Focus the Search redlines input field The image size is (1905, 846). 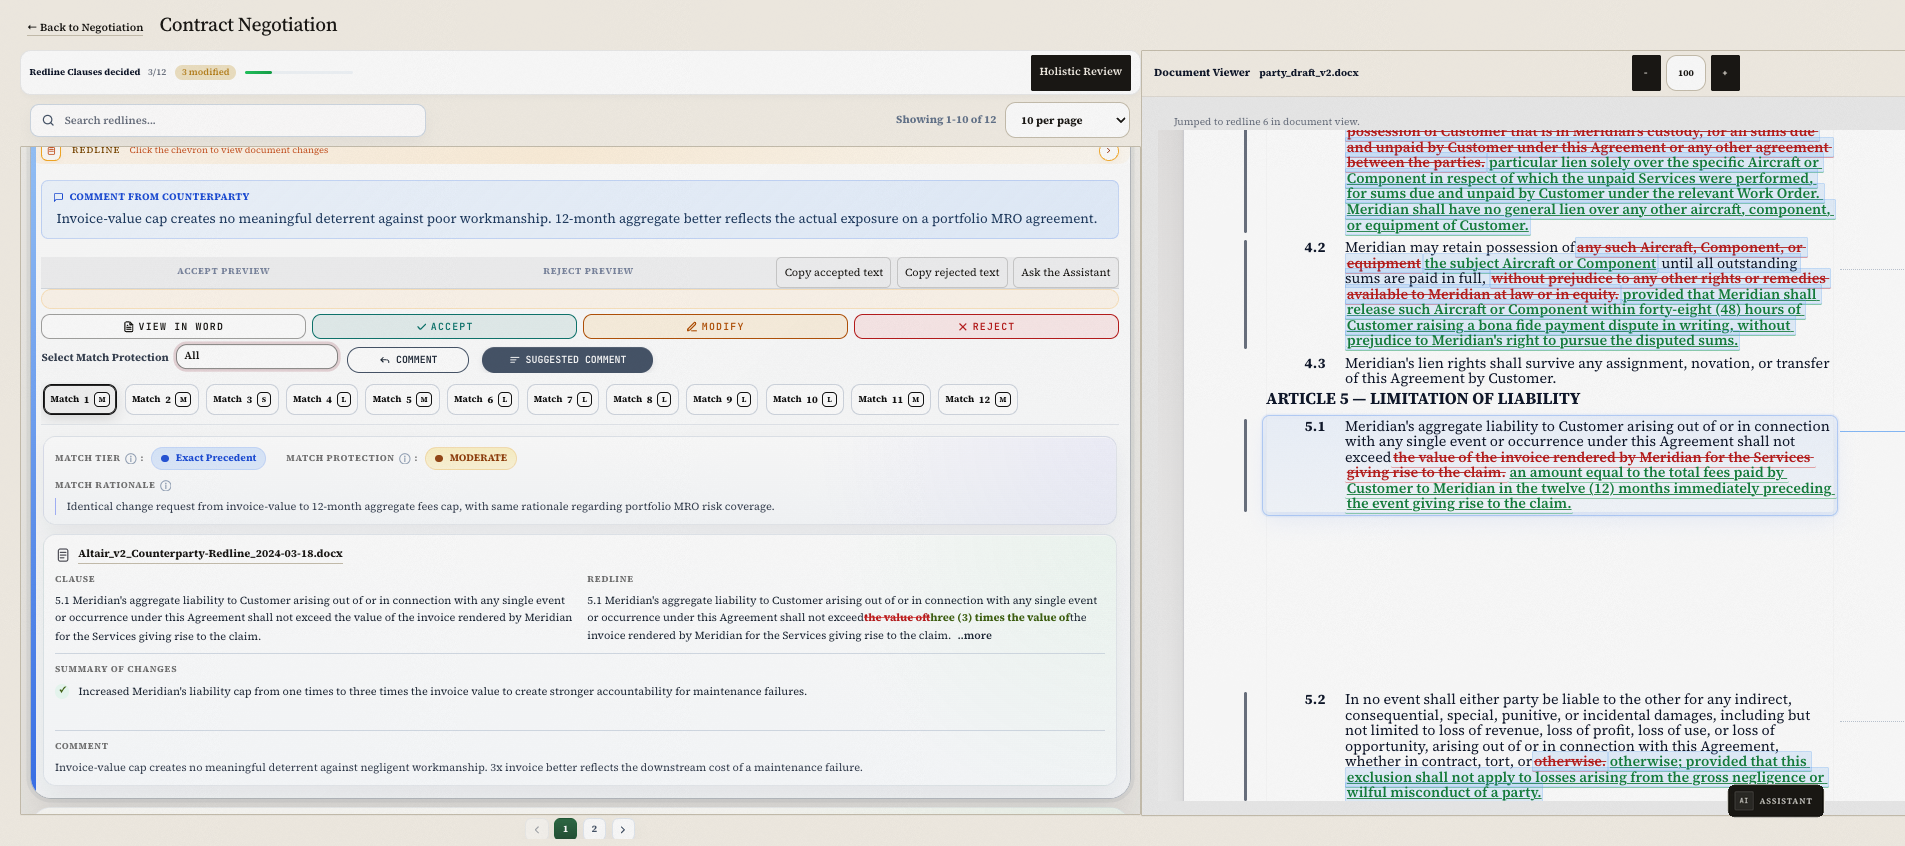point(228,121)
